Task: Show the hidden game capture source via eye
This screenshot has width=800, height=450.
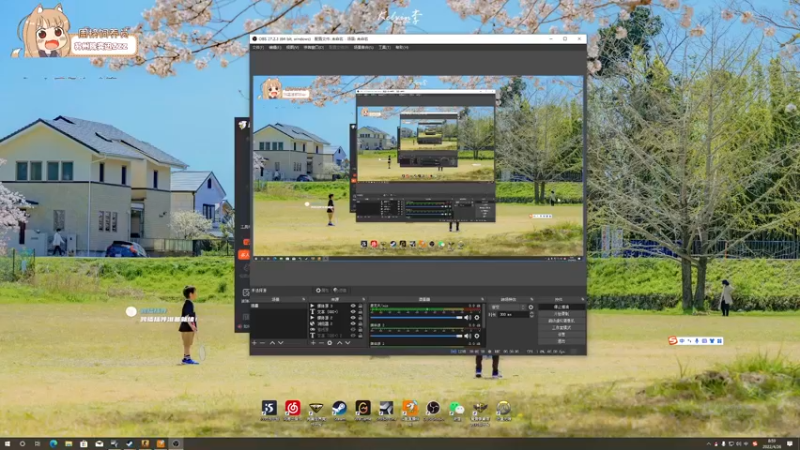Action: (x=353, y=330)
